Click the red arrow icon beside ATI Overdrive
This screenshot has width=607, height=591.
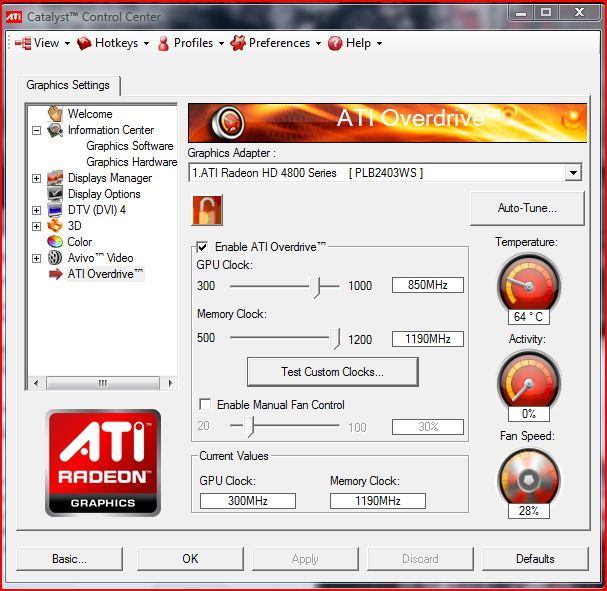tap(55, 274)
